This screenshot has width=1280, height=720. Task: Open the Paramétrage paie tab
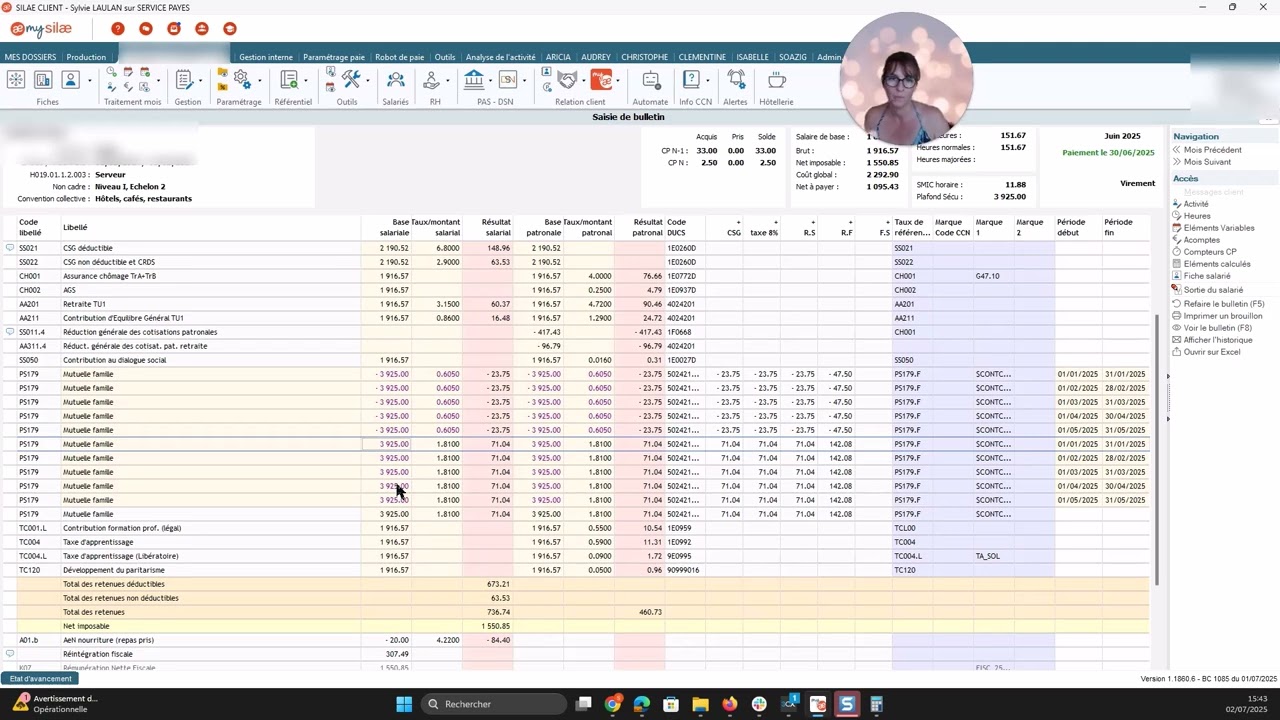click(334, 57)
